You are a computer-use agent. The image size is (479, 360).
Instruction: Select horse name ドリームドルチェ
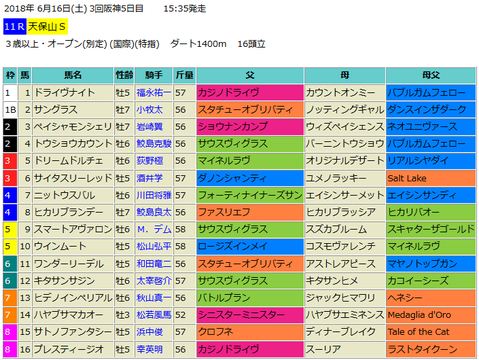tap(69, 161)
